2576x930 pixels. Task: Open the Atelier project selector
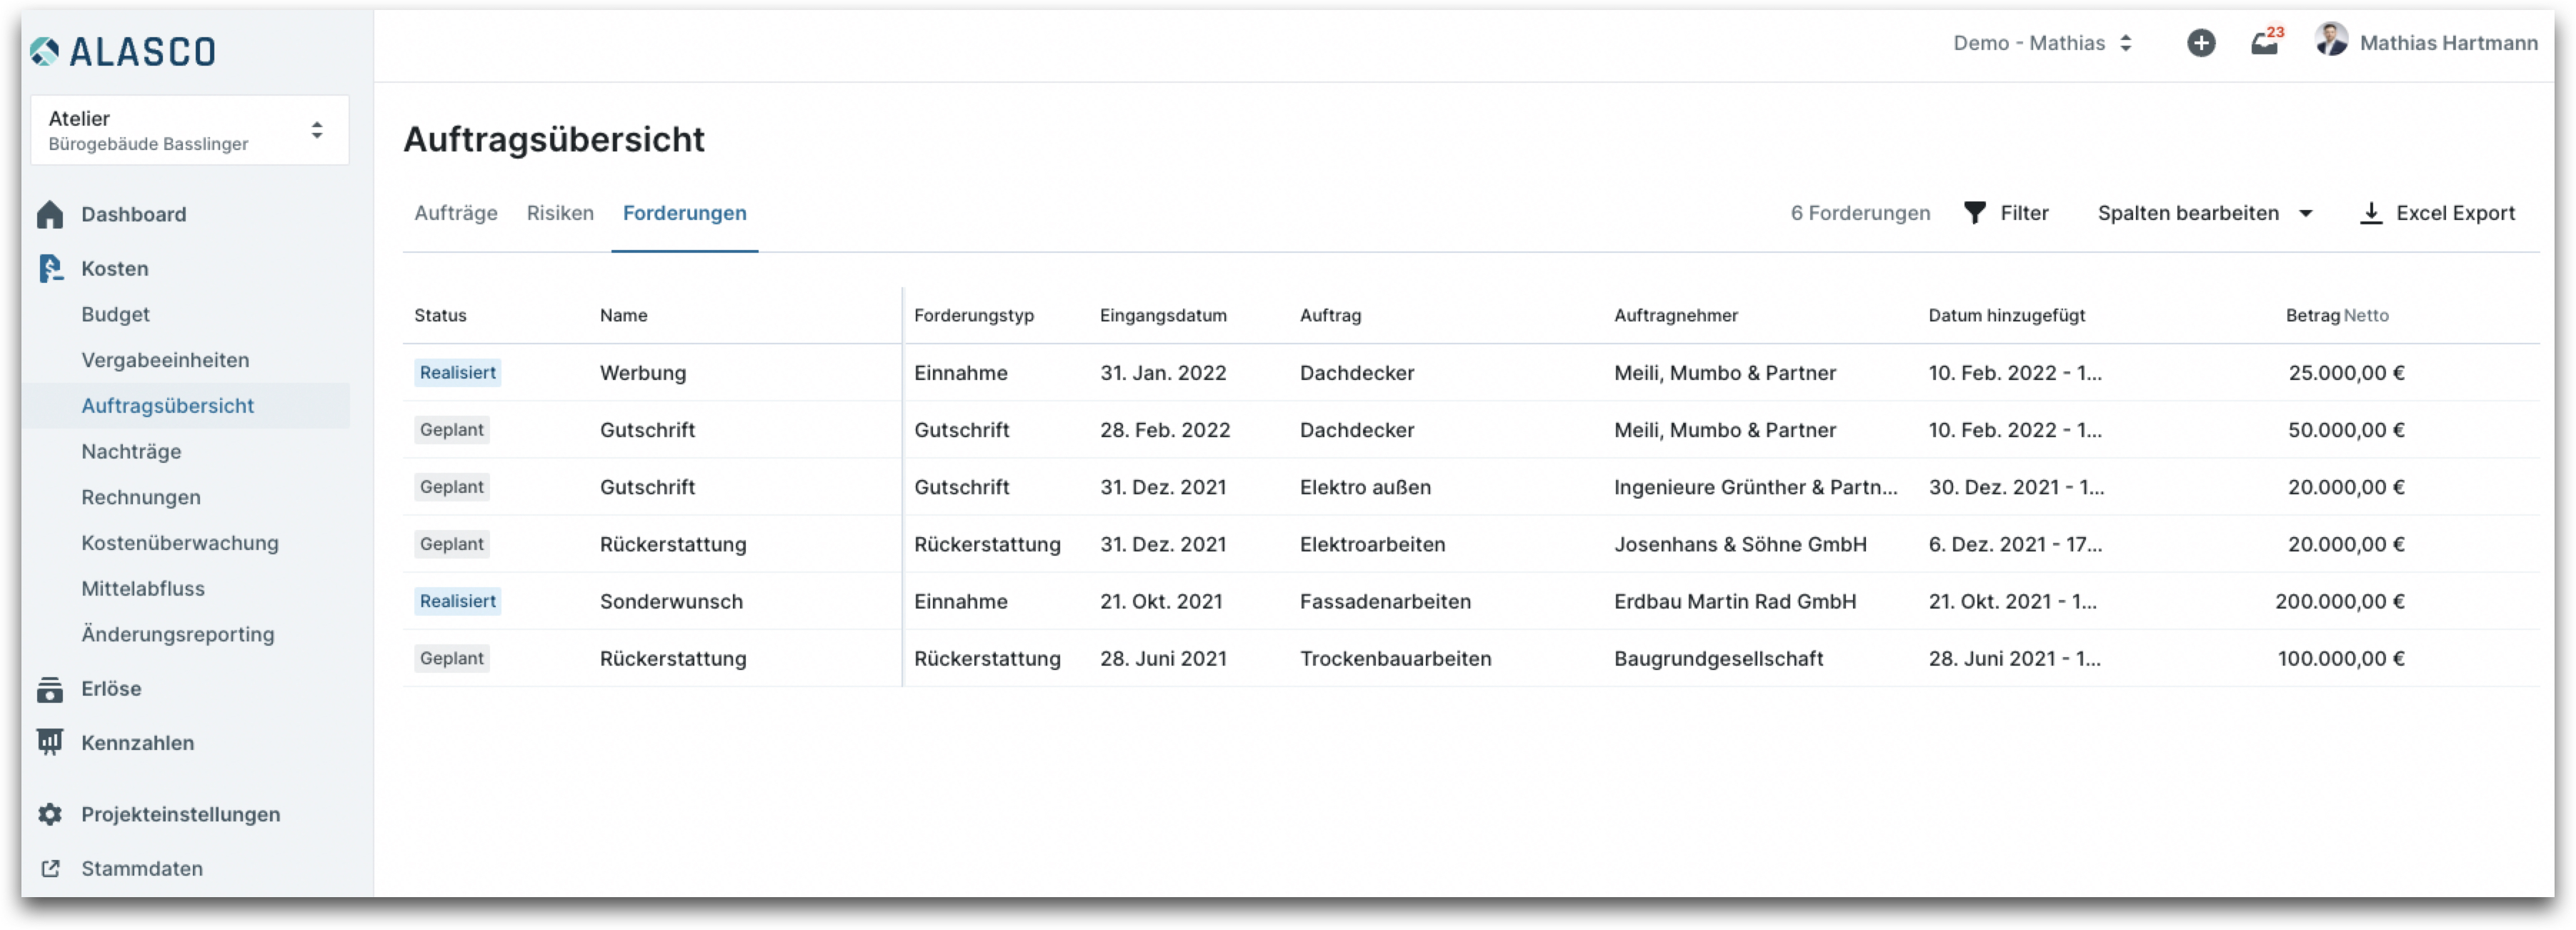(x=190, y=130)
